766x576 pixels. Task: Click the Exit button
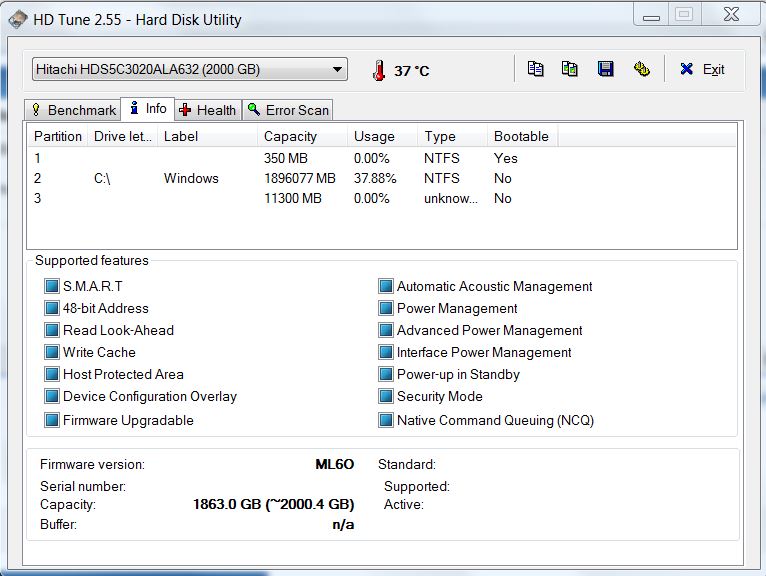pos(702,69)
